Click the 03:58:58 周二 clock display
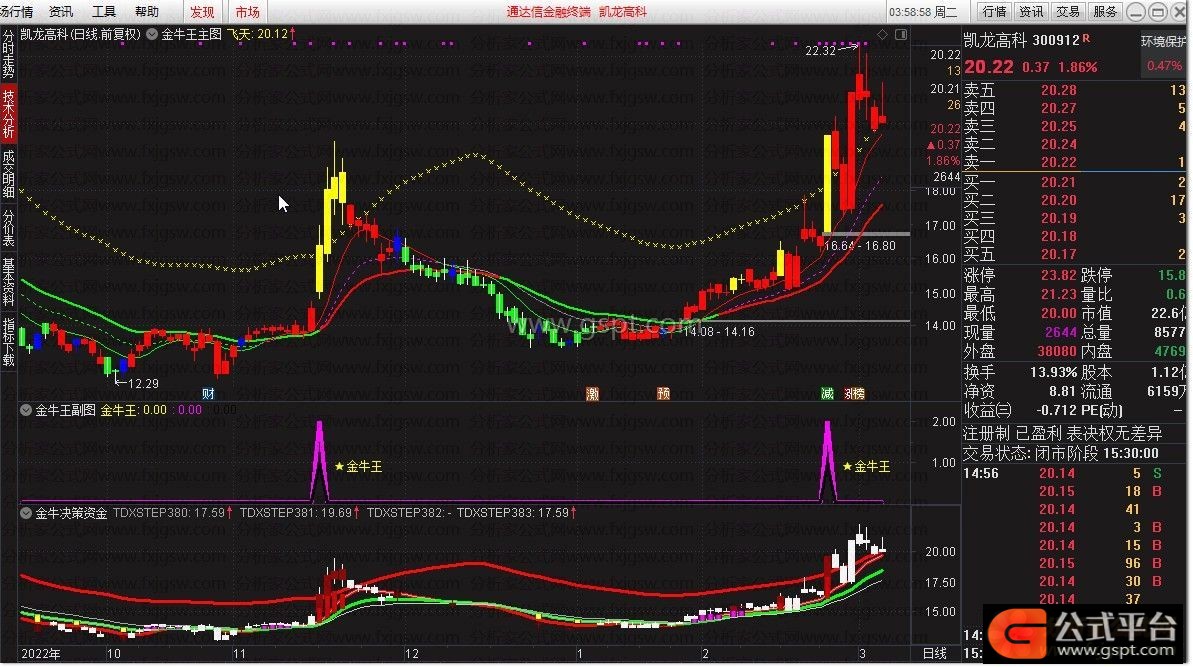This screenshot has height=667, width=1193. click(x=923, y=12)
